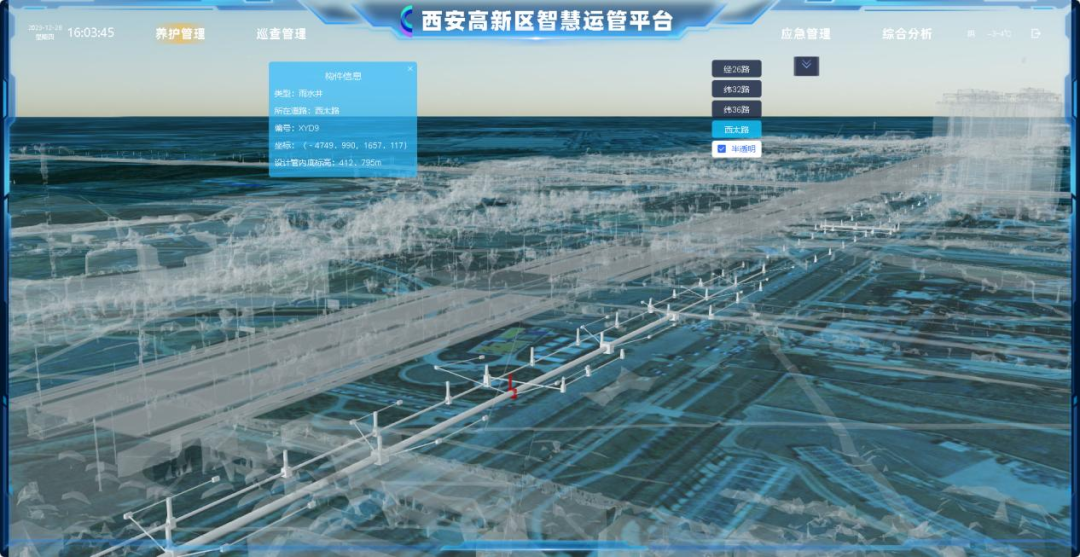Close the 构件信息 popup with X
Screen dimensions: 1080x557
tap(410, 69)
